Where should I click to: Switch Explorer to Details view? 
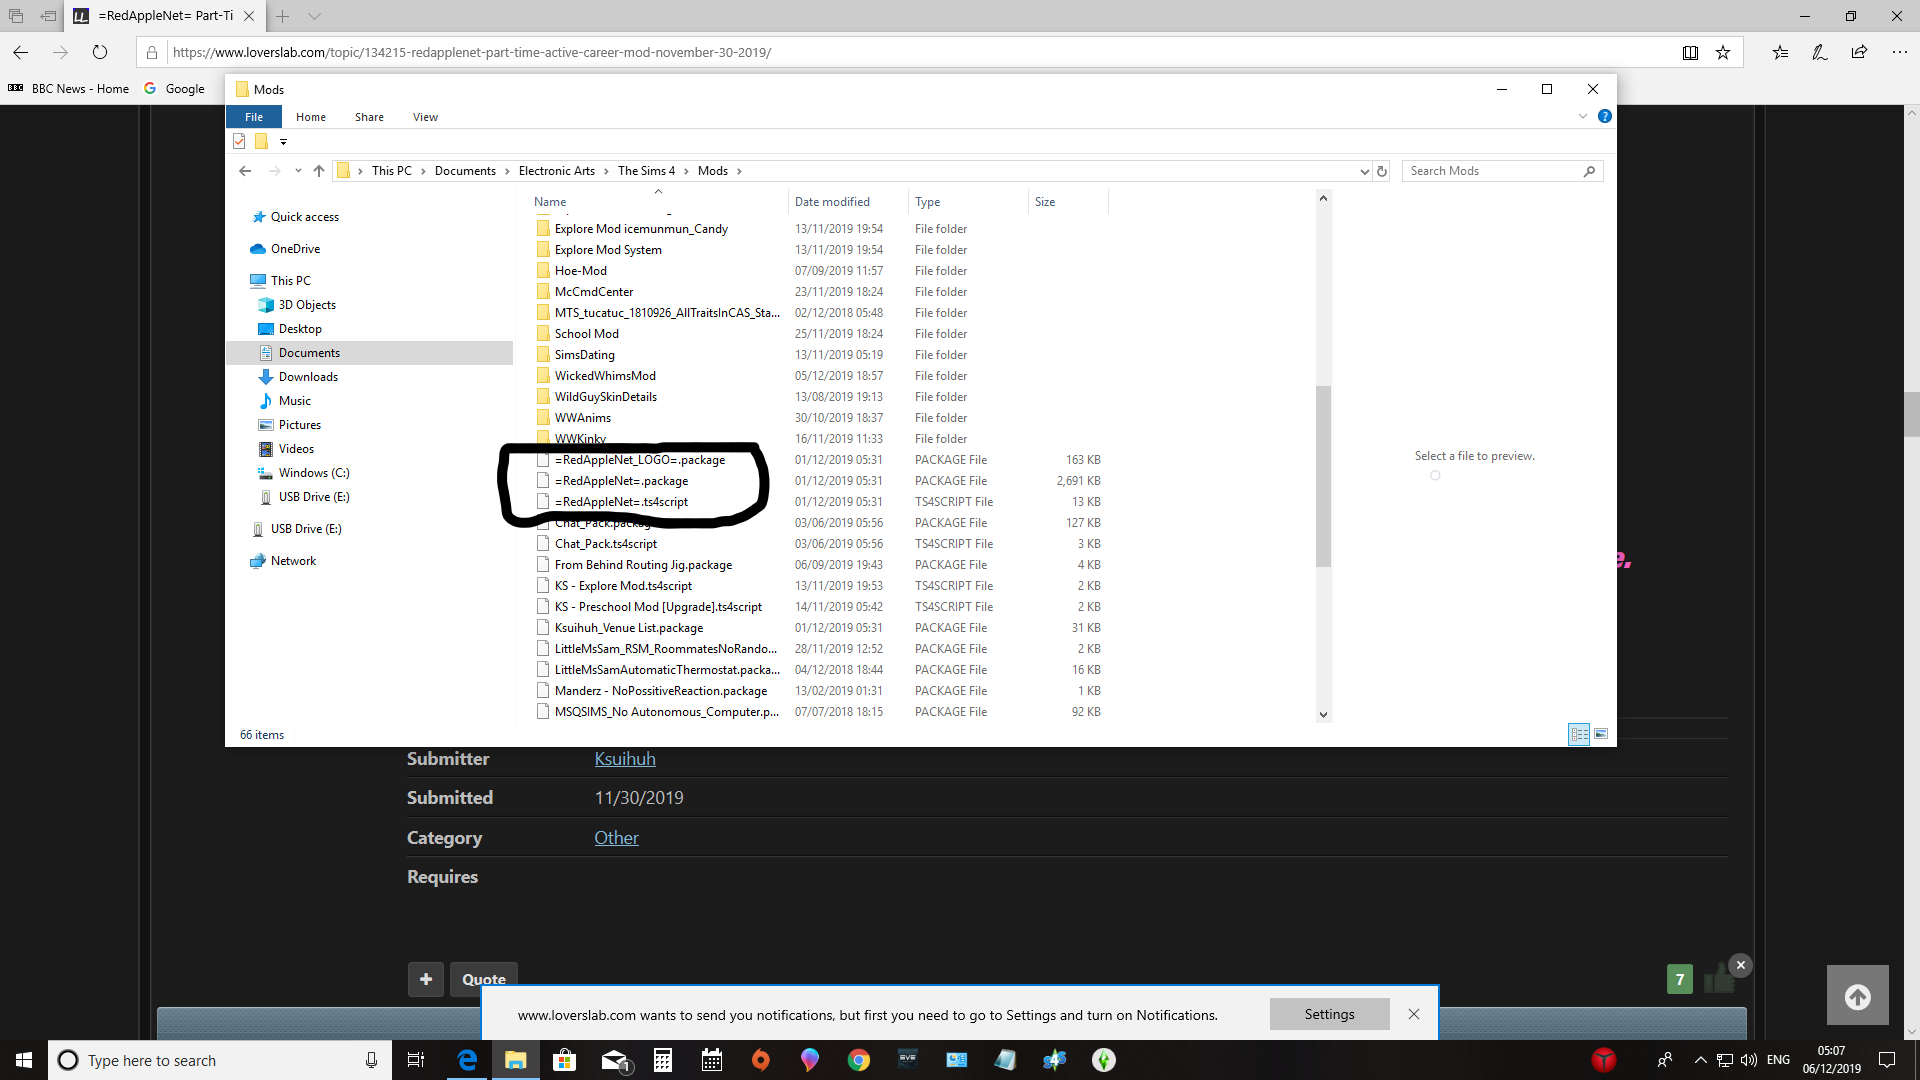coord(1579,734)
